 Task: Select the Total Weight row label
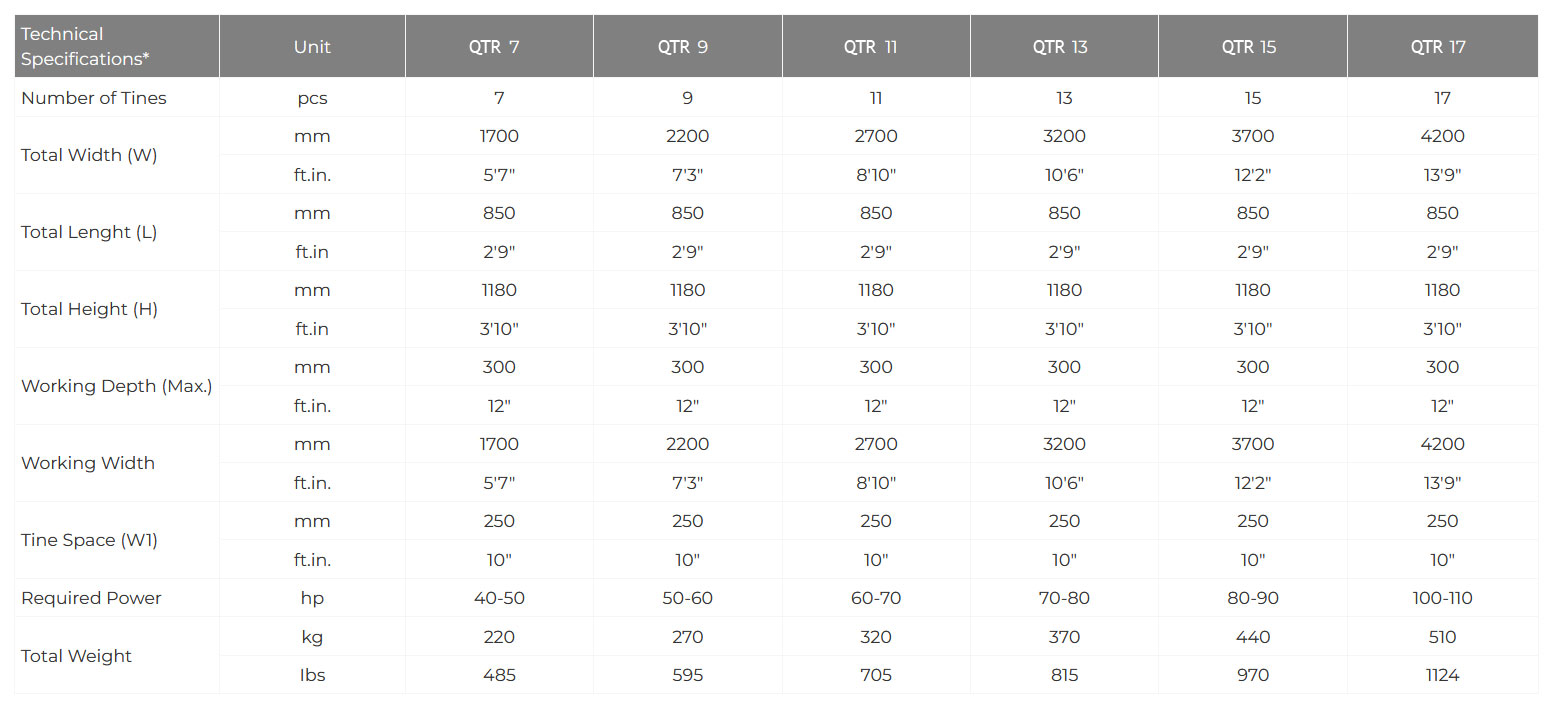click(76, 656)
